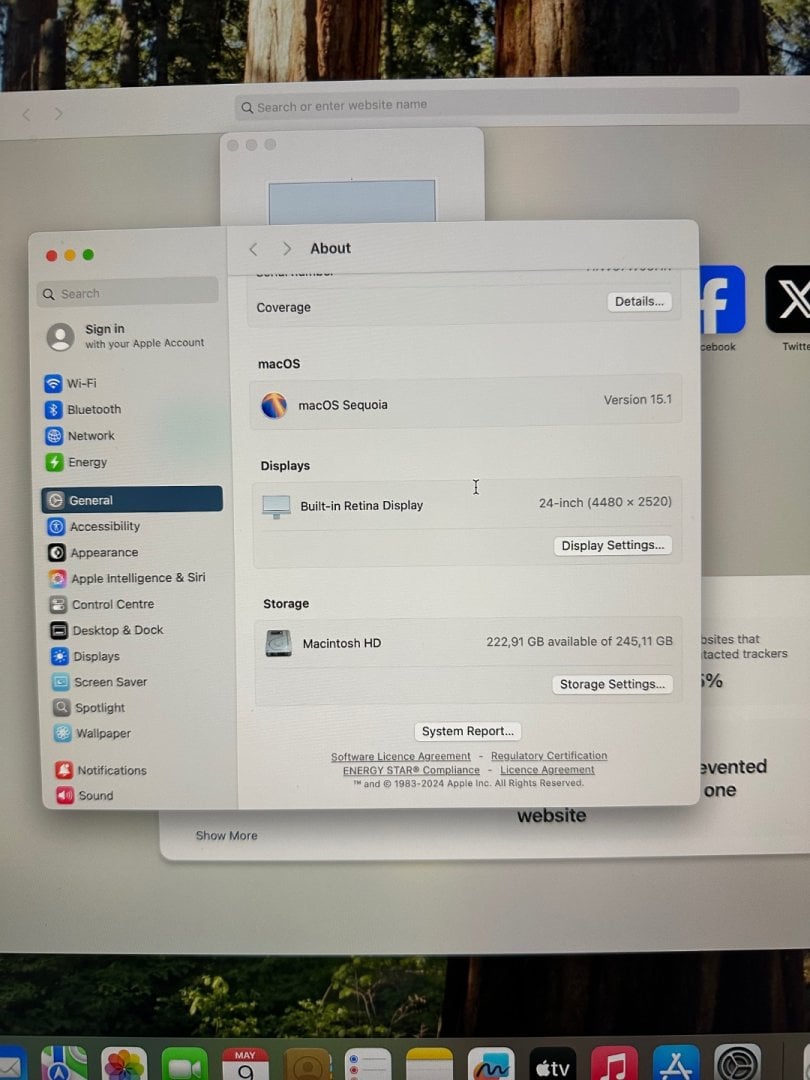Open Energy settings
810x1080 pixels.
[76, 462]
